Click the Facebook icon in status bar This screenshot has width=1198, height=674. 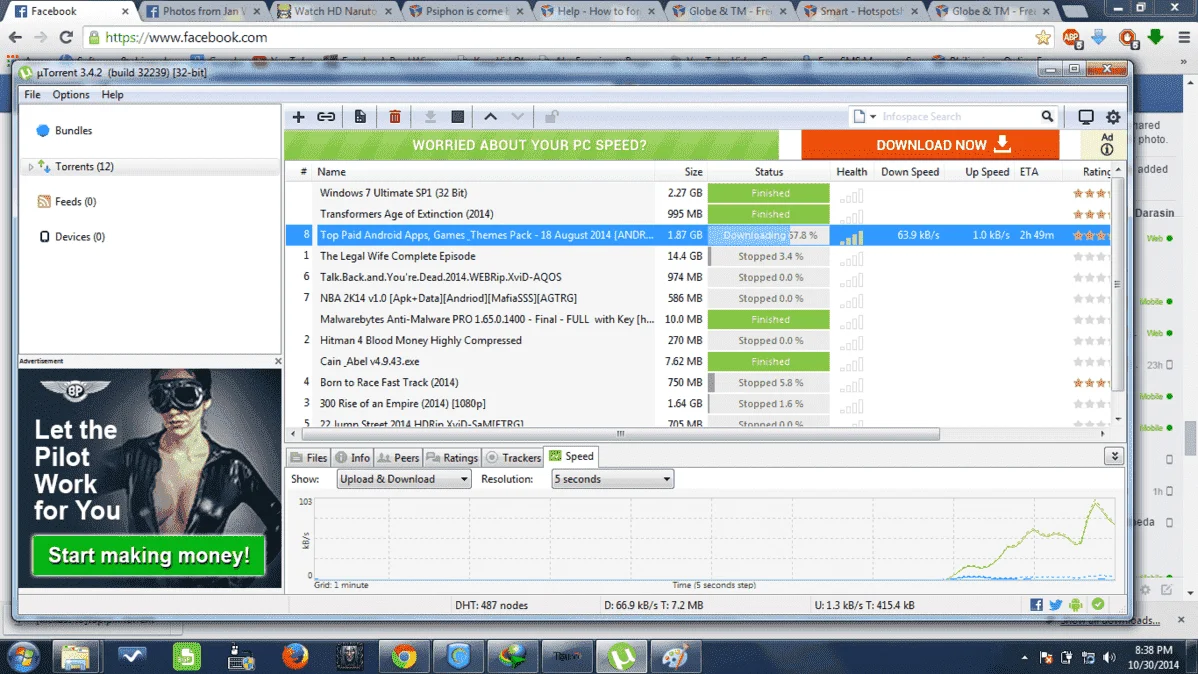point(1036,604)
